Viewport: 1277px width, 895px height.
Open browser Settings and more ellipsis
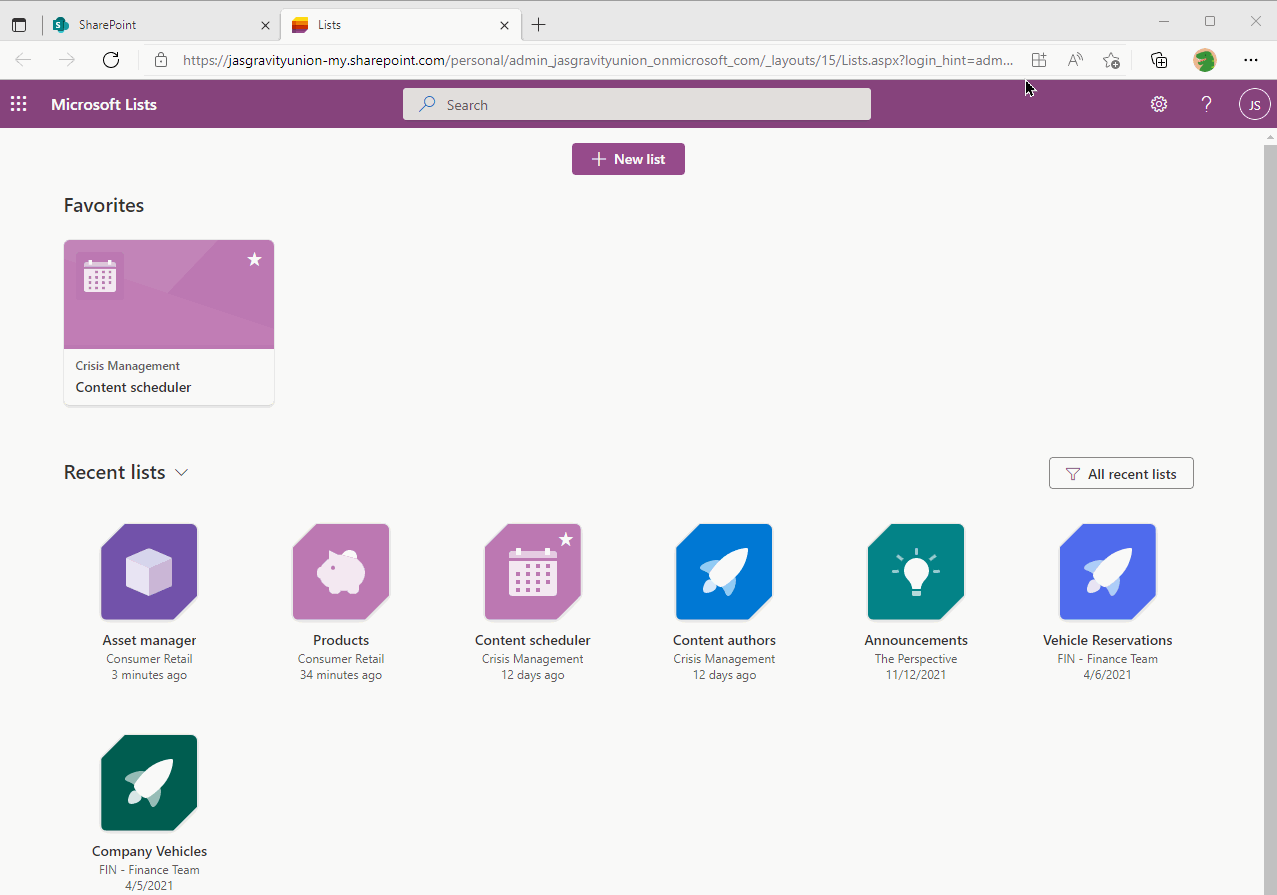coord(1251,60)
